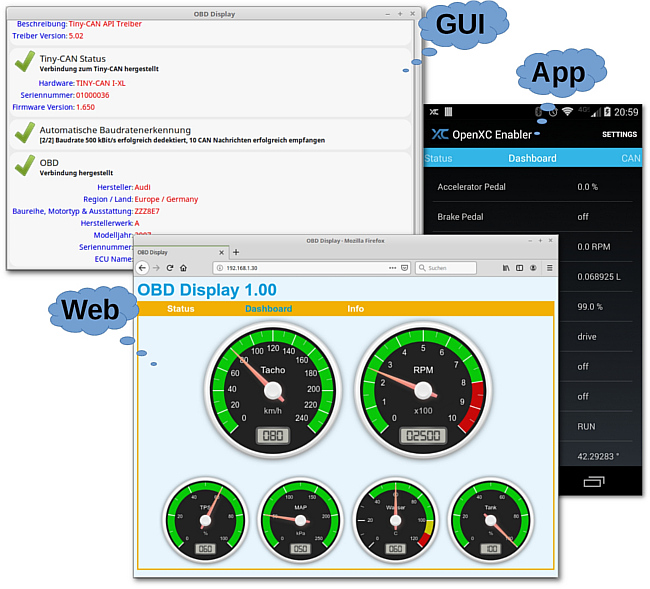
Task: Switch to CAN tab in OpenXC Enabler
Action: pyautogui.click(x=630, y=158)
